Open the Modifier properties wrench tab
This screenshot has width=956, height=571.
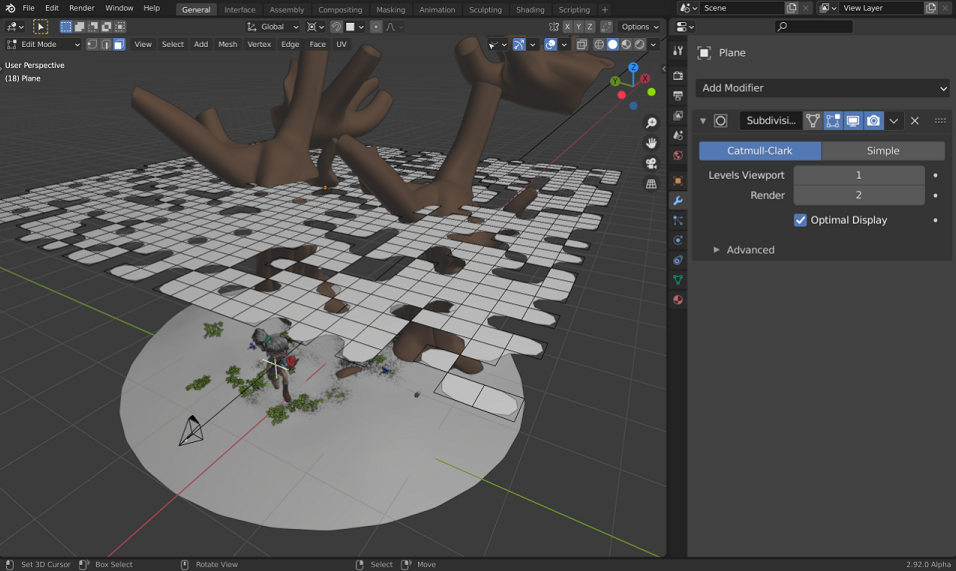tap(678, 200)
